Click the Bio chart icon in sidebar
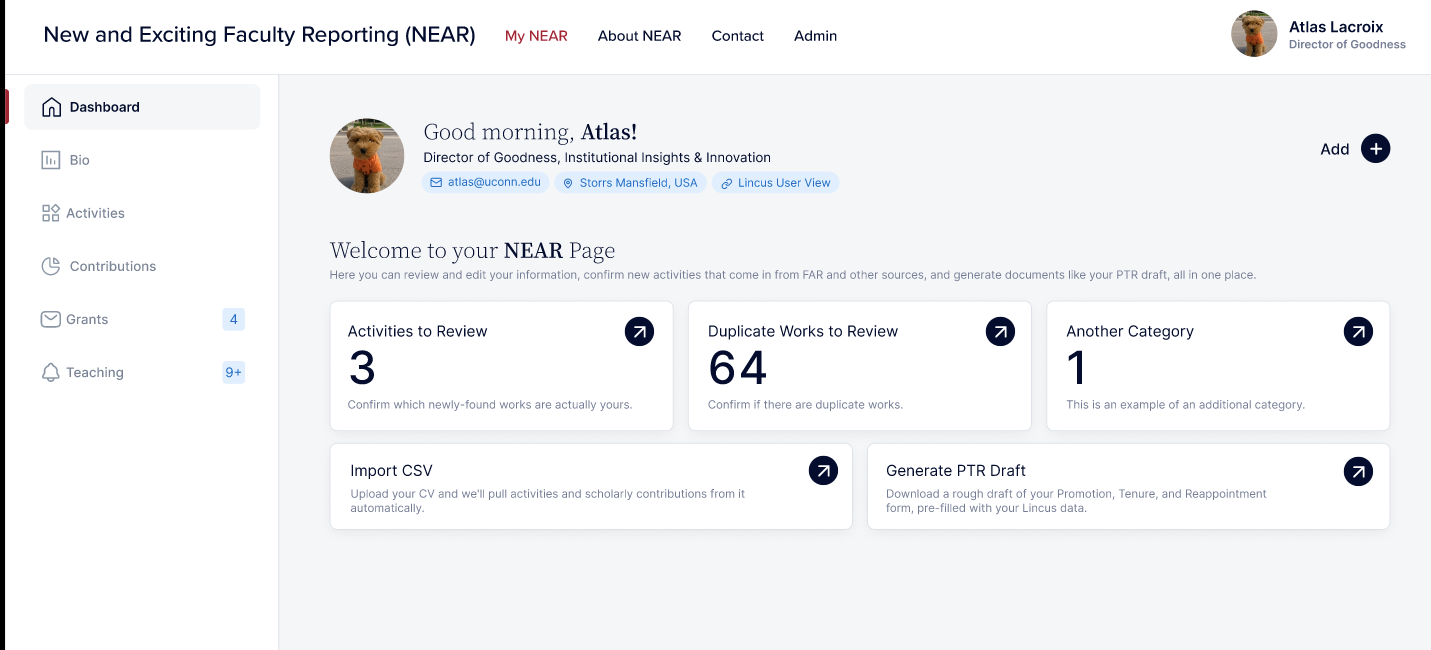 (50, 160)
